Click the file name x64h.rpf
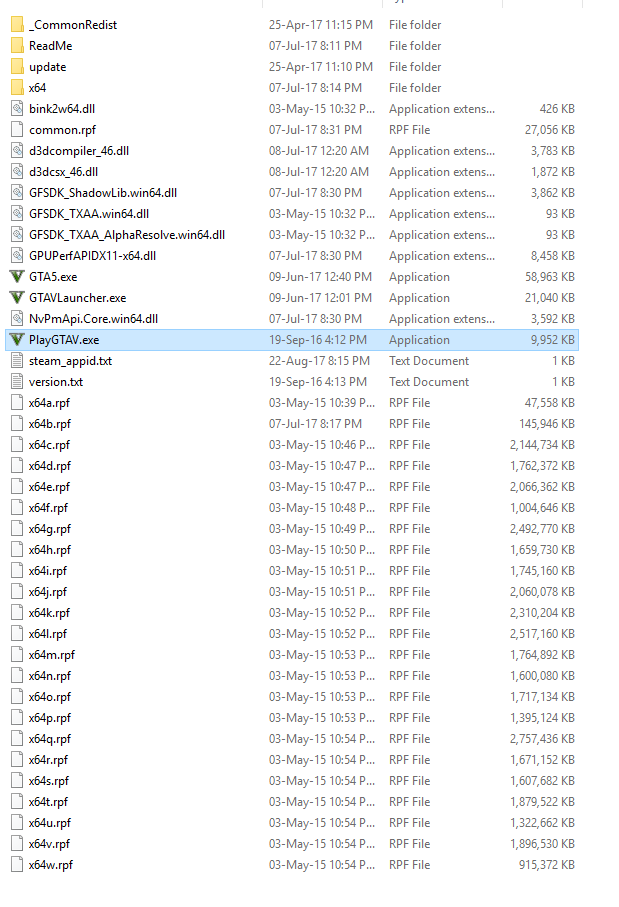The height and width of the screenshot is (907, 619). 50,550
